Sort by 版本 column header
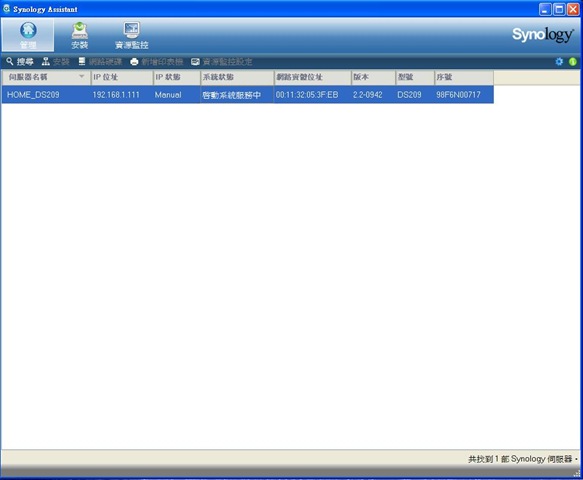Screen dimensions: 583x480 point(373,77)
